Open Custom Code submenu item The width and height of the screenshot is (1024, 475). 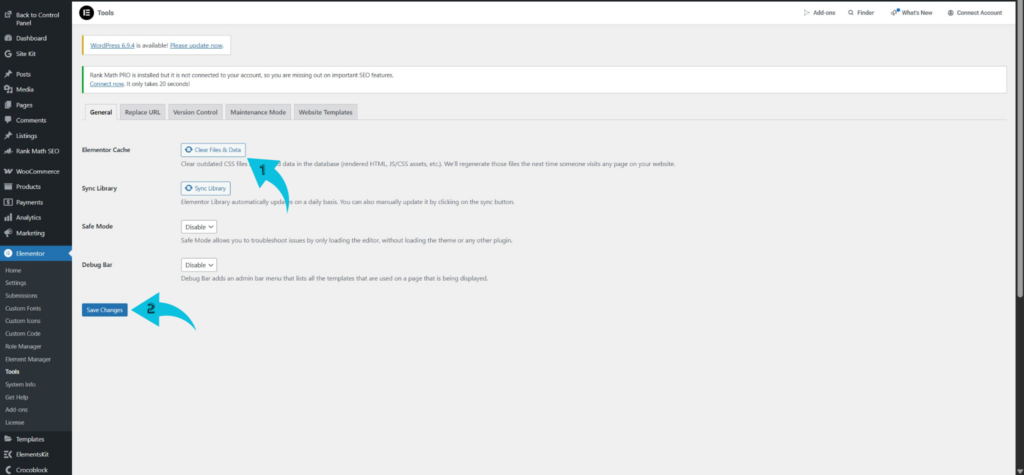click(23, 334)
